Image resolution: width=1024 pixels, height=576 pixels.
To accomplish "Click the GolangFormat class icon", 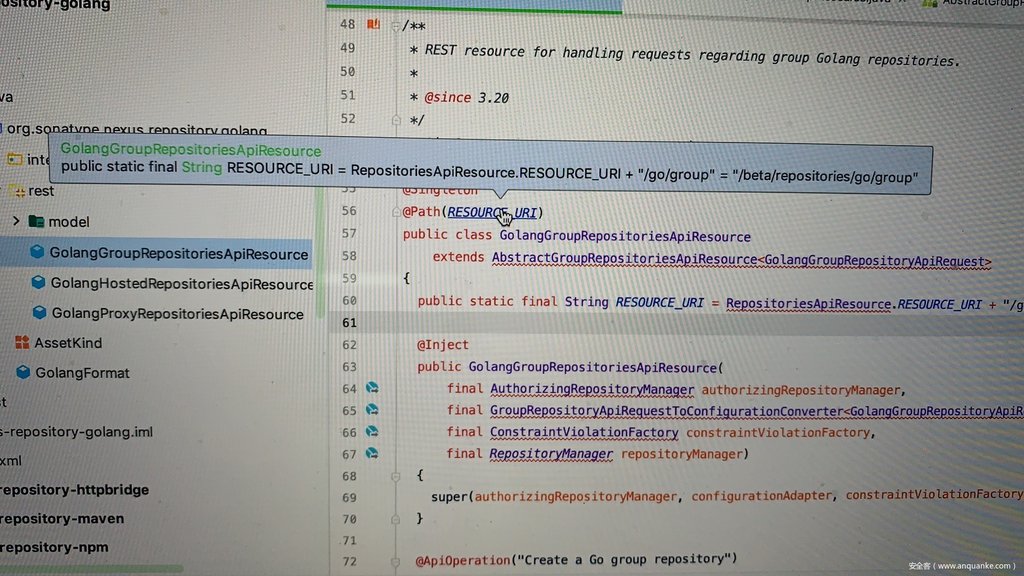I will 24,372.
